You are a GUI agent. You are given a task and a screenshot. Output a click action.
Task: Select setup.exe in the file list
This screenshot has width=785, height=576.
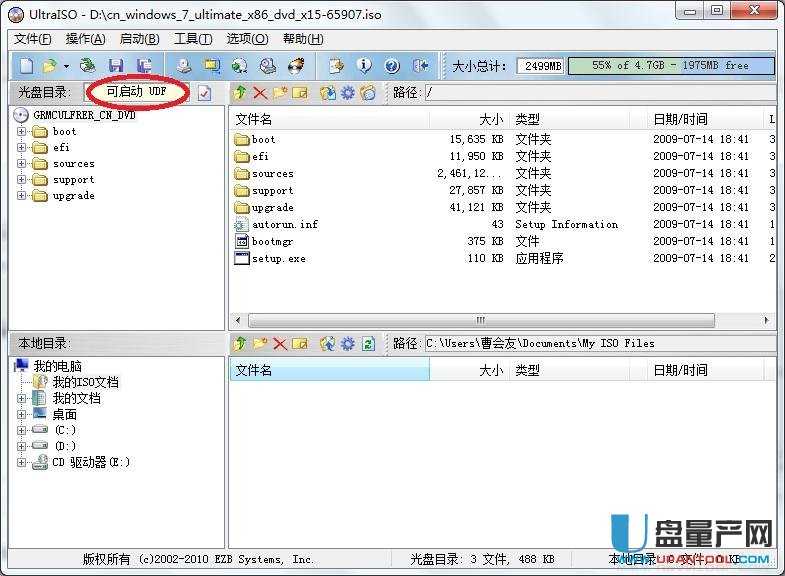(x=278, y=258)
